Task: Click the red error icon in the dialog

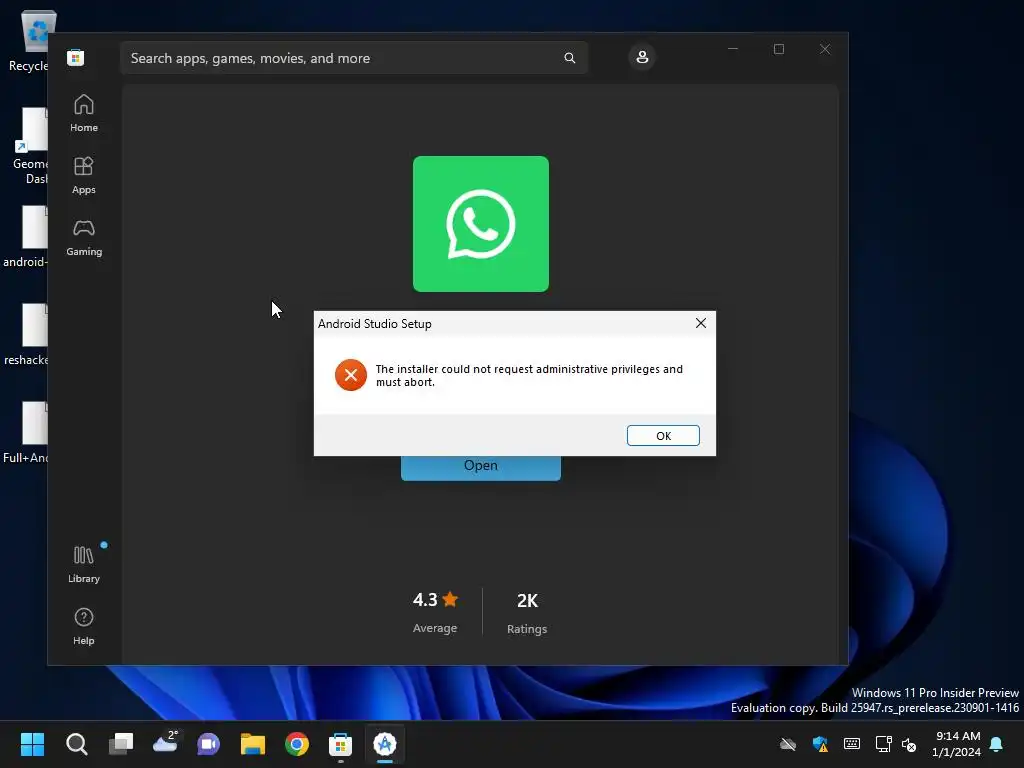Action: click(x=351, y=375)
